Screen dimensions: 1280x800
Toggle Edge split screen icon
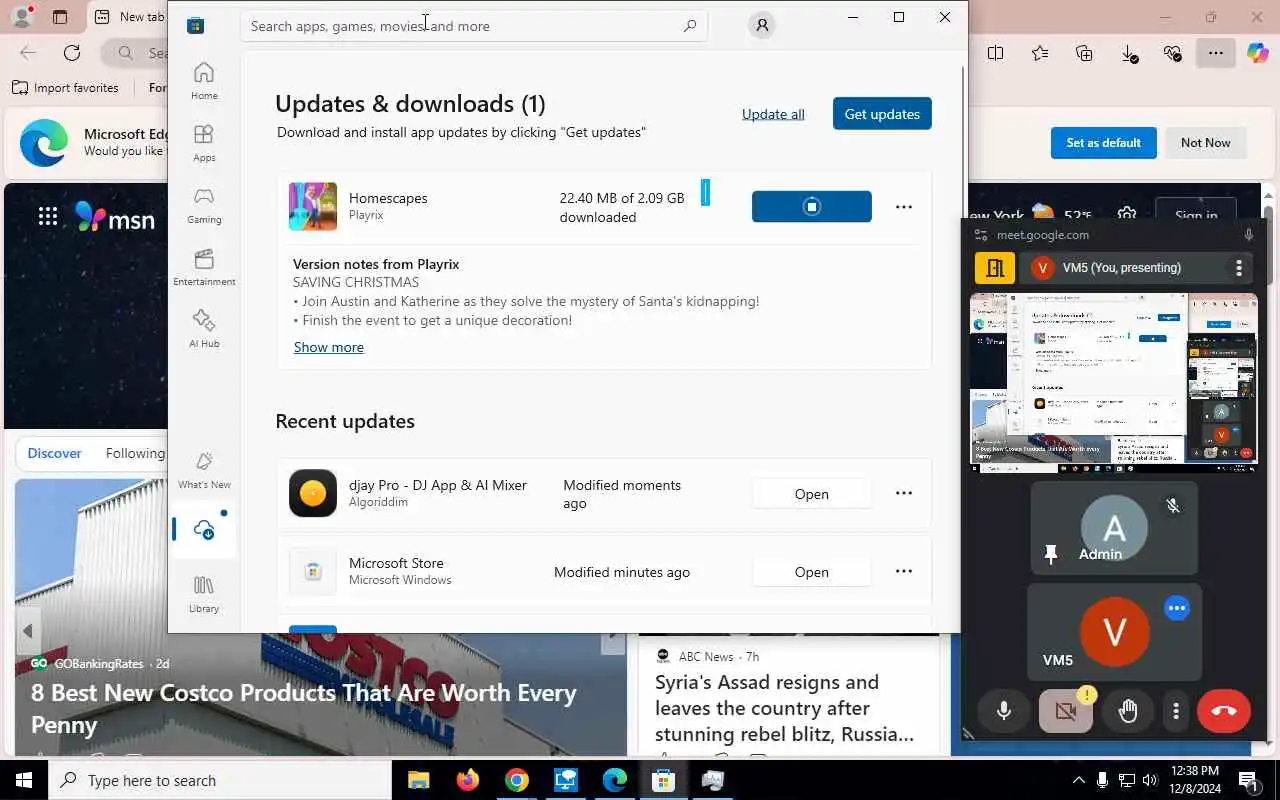[995, 53]
